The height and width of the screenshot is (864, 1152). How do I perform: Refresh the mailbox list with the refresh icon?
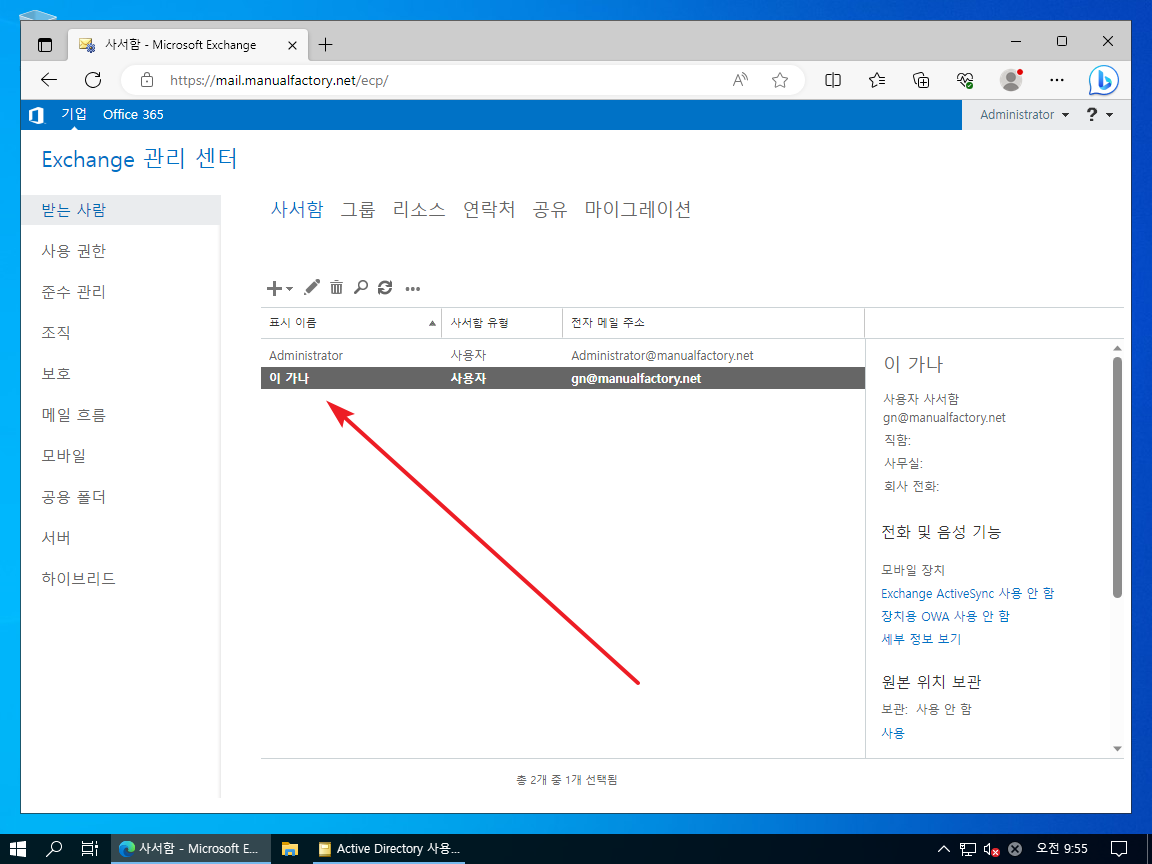coord(385,287)
